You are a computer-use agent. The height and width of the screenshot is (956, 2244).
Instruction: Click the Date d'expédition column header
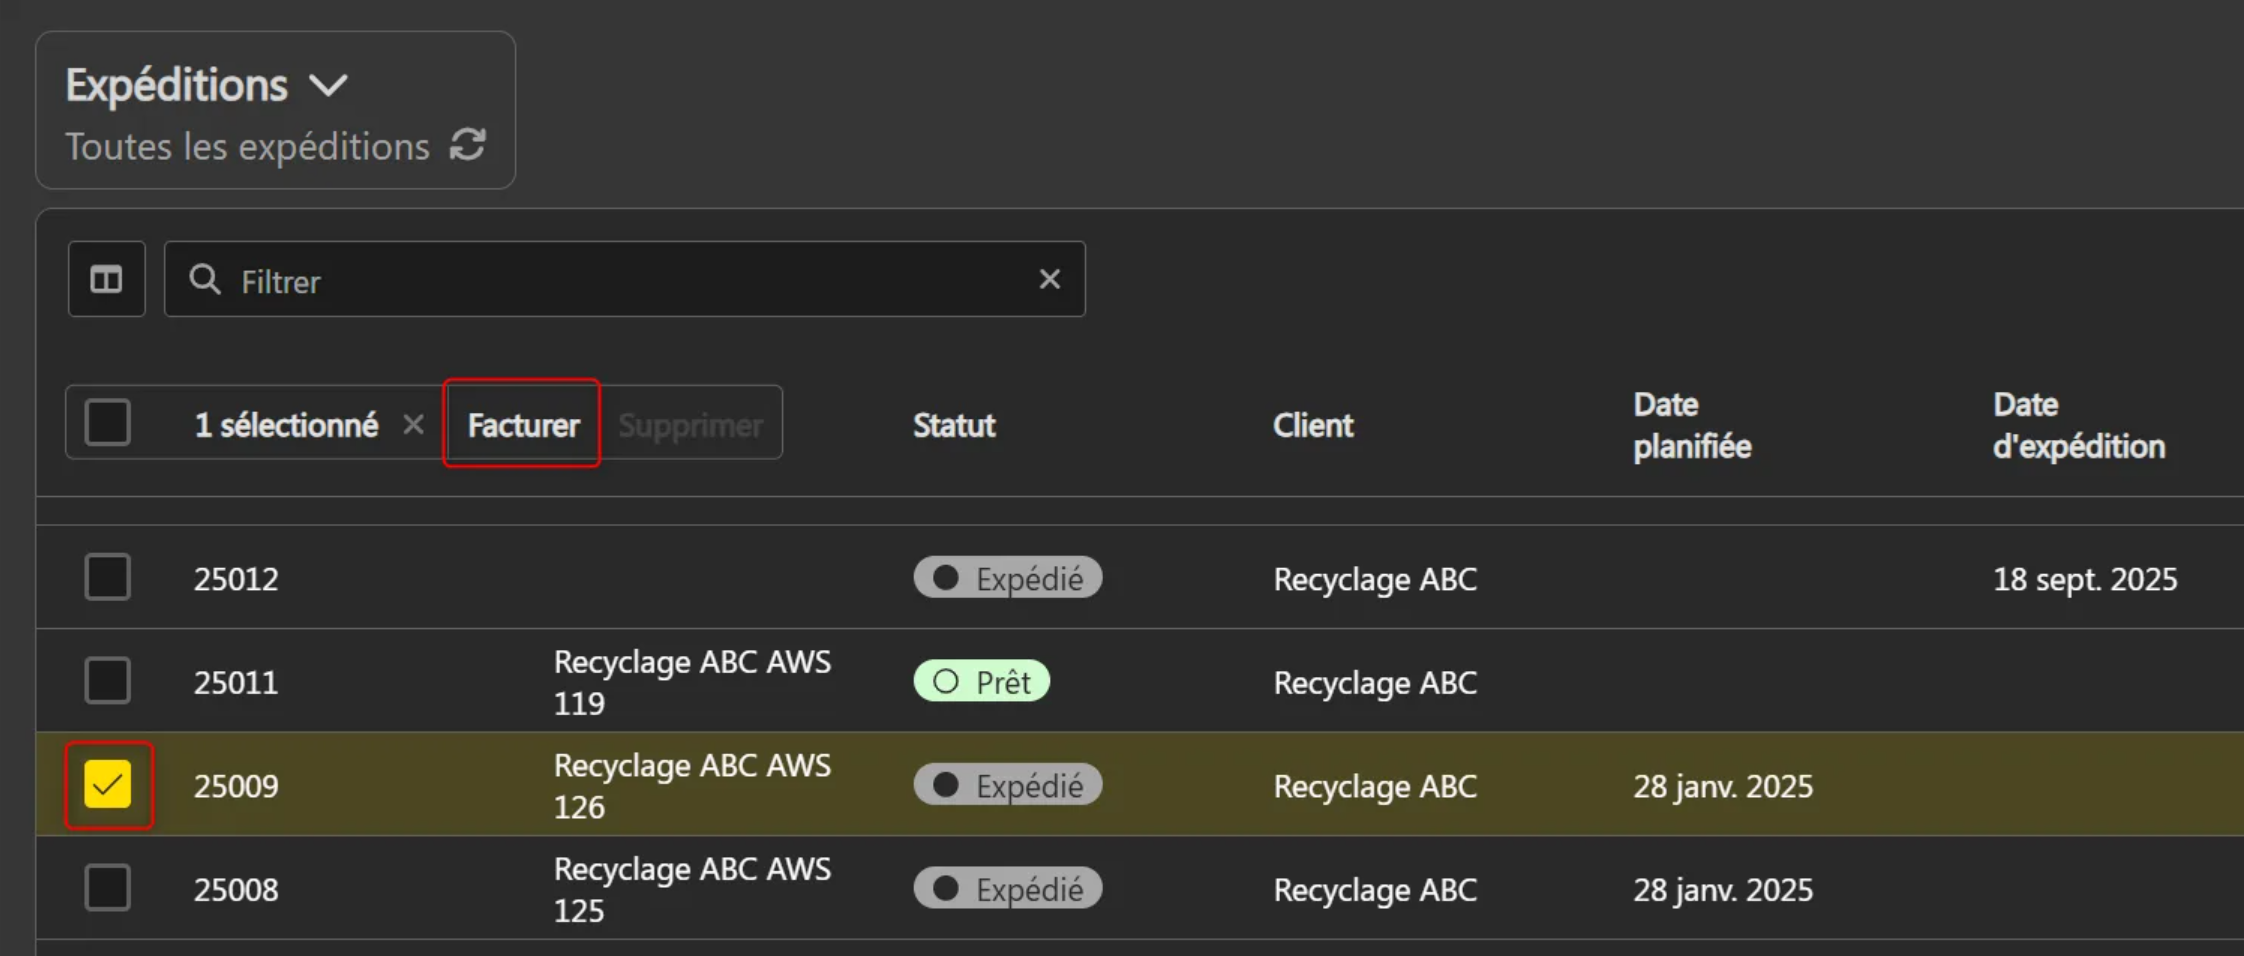pyautogui.click(x=2078, y=425)
